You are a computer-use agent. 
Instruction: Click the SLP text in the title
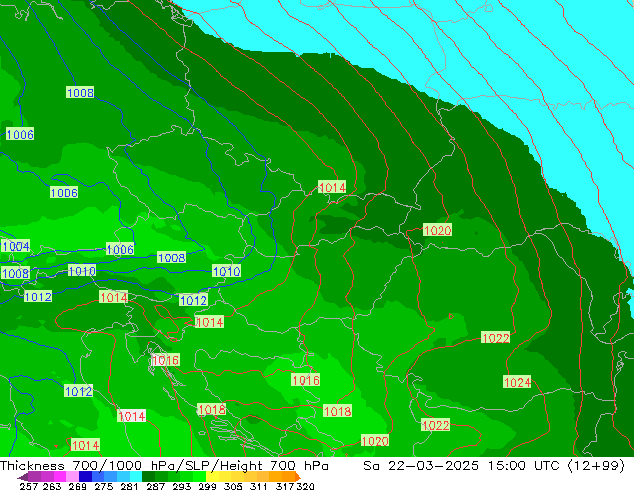pyautogui.click(x=197, y=466)
